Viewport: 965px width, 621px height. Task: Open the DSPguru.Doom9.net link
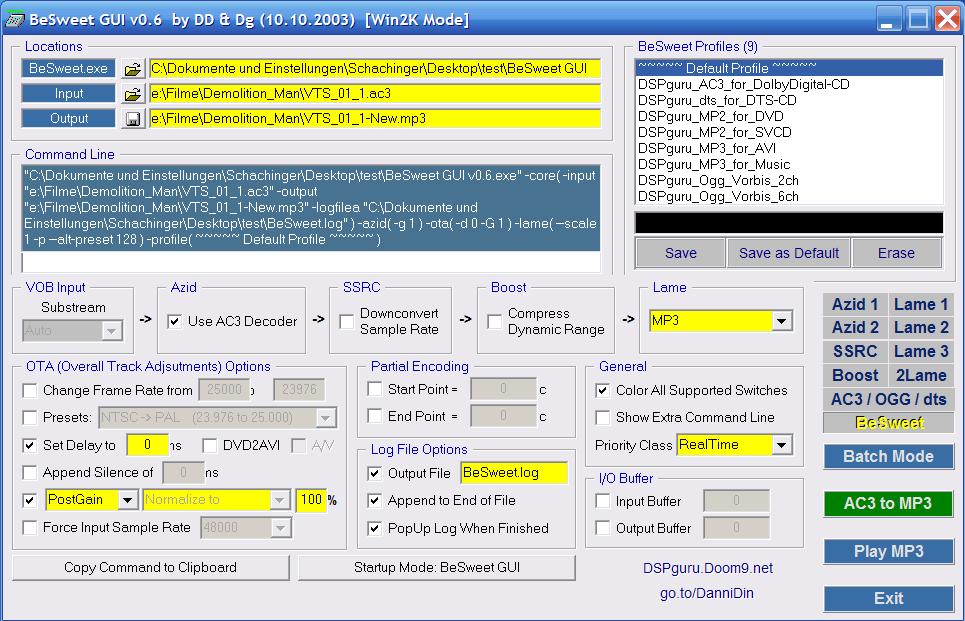pos(708,568)
